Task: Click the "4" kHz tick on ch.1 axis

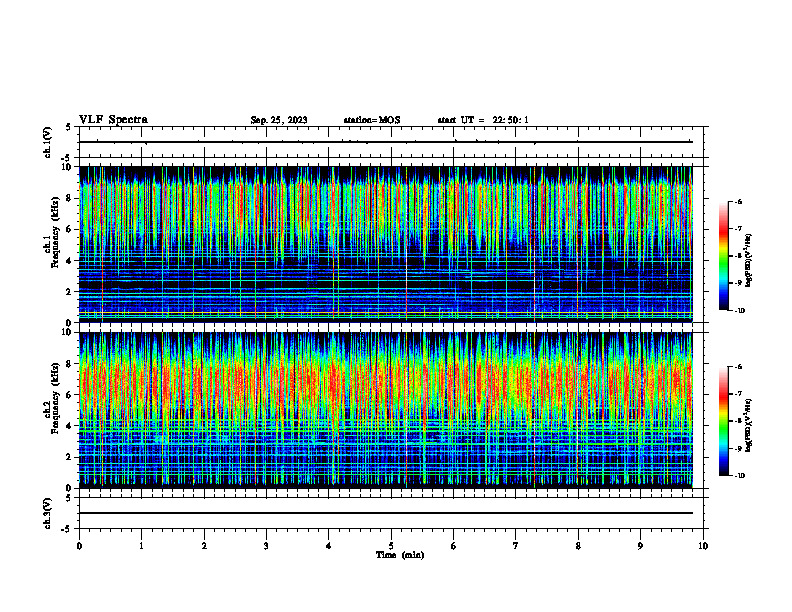Action: pyautogui.click(x=70, y=261)
